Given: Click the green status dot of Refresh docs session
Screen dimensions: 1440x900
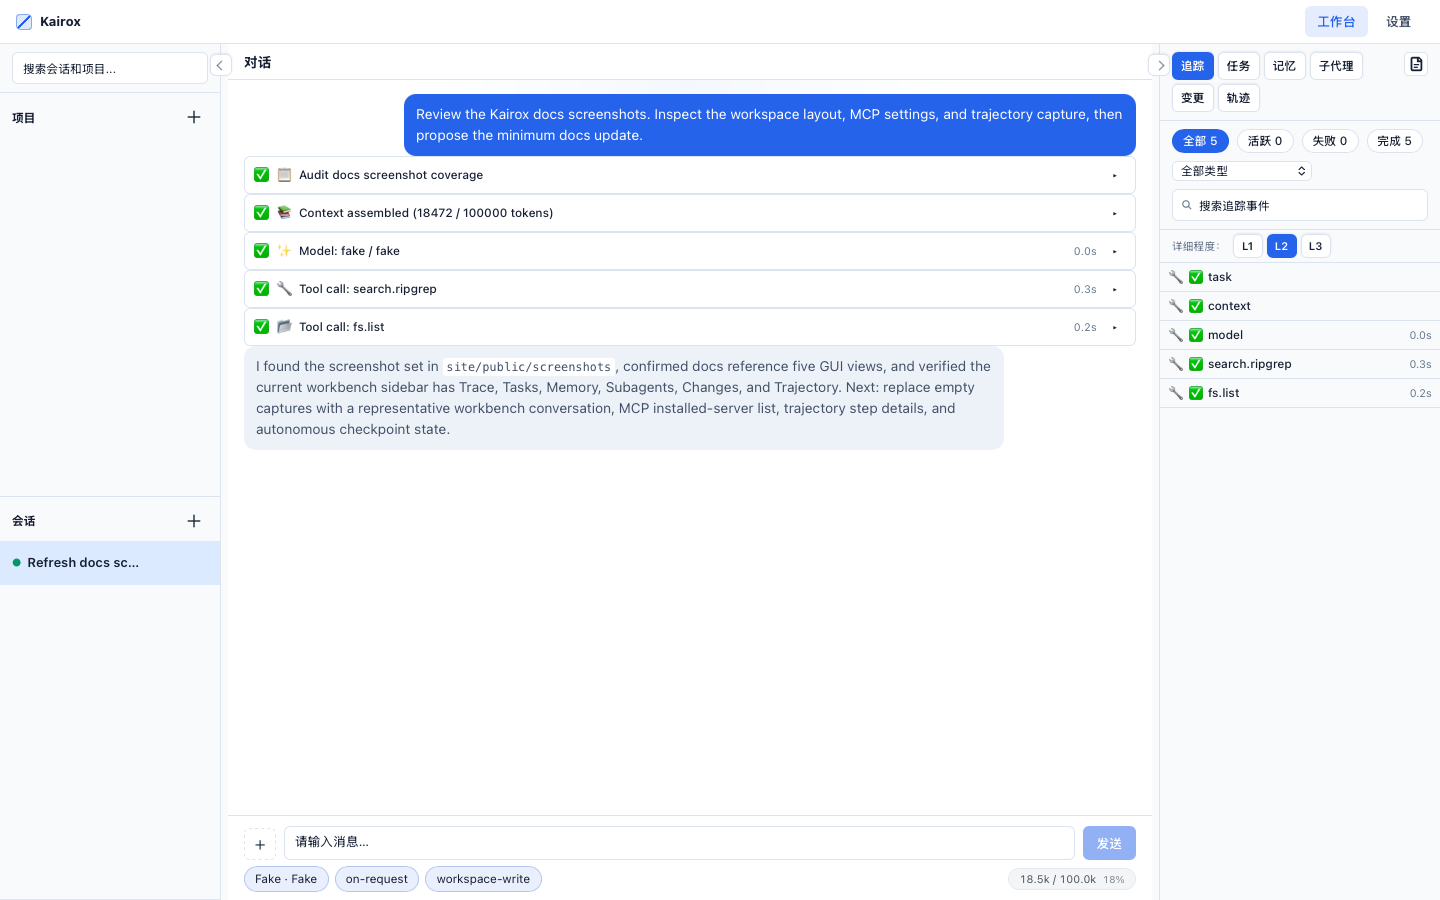Looking at the screenshot, I should click(x=16, y=563).
